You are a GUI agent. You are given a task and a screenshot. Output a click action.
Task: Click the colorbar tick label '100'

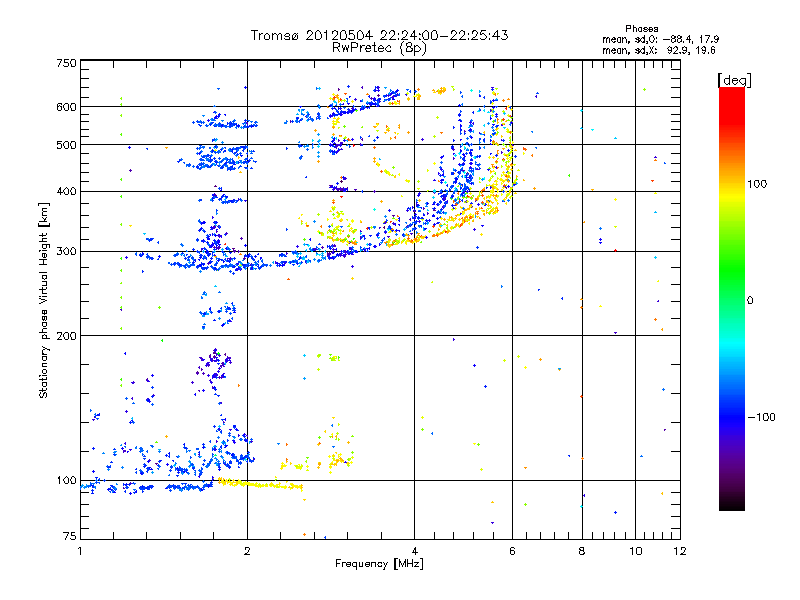pyautogui.click(x=757, y=184)
